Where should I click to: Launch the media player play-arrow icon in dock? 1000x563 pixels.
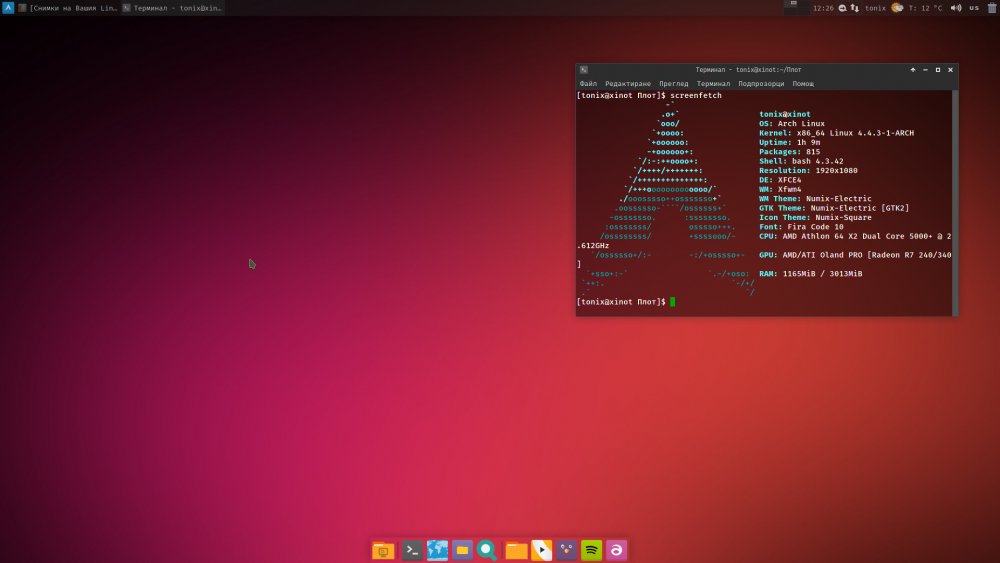tap(541, 550)
